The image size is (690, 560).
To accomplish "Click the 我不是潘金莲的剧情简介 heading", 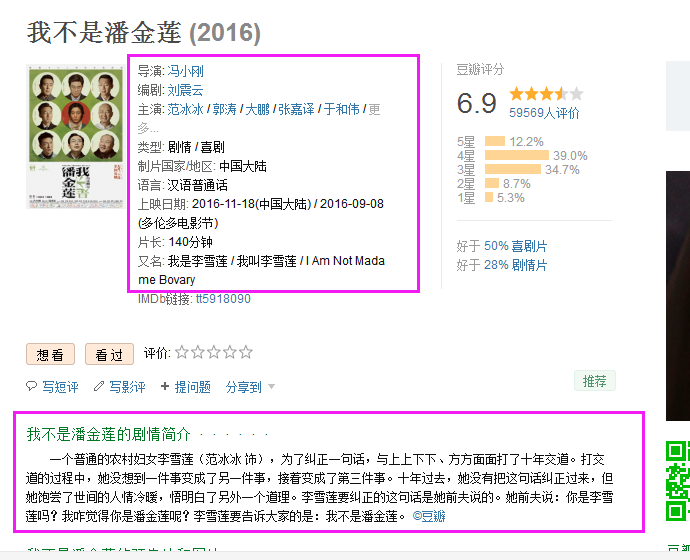I will pyautogui.click(x=108, y=434).
